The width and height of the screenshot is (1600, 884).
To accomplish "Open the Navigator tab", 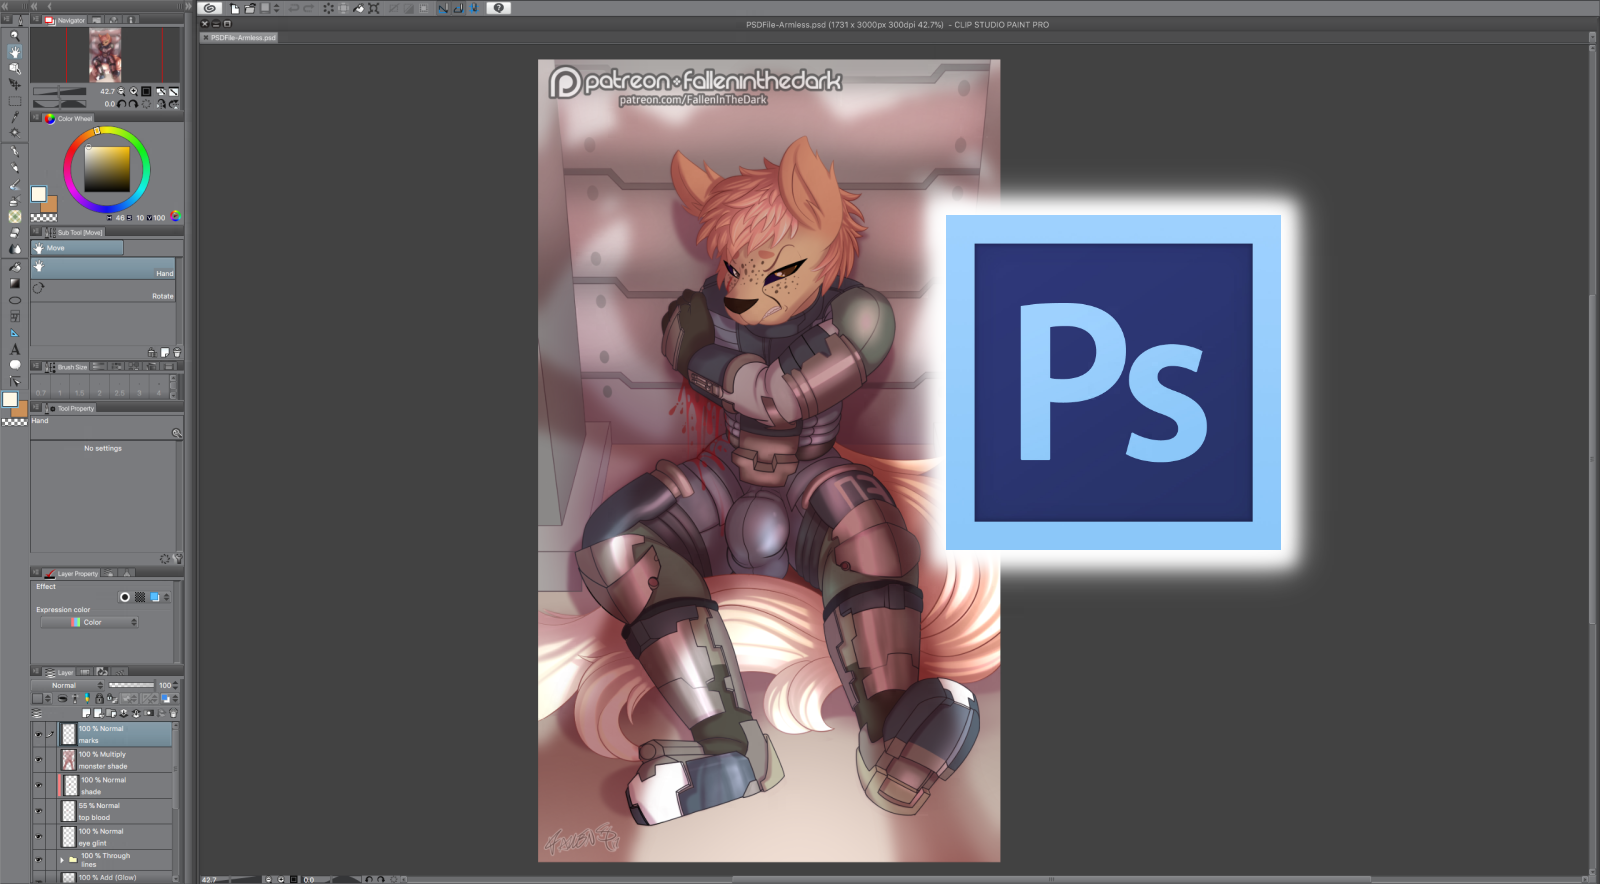I will (x=66, y=20).
